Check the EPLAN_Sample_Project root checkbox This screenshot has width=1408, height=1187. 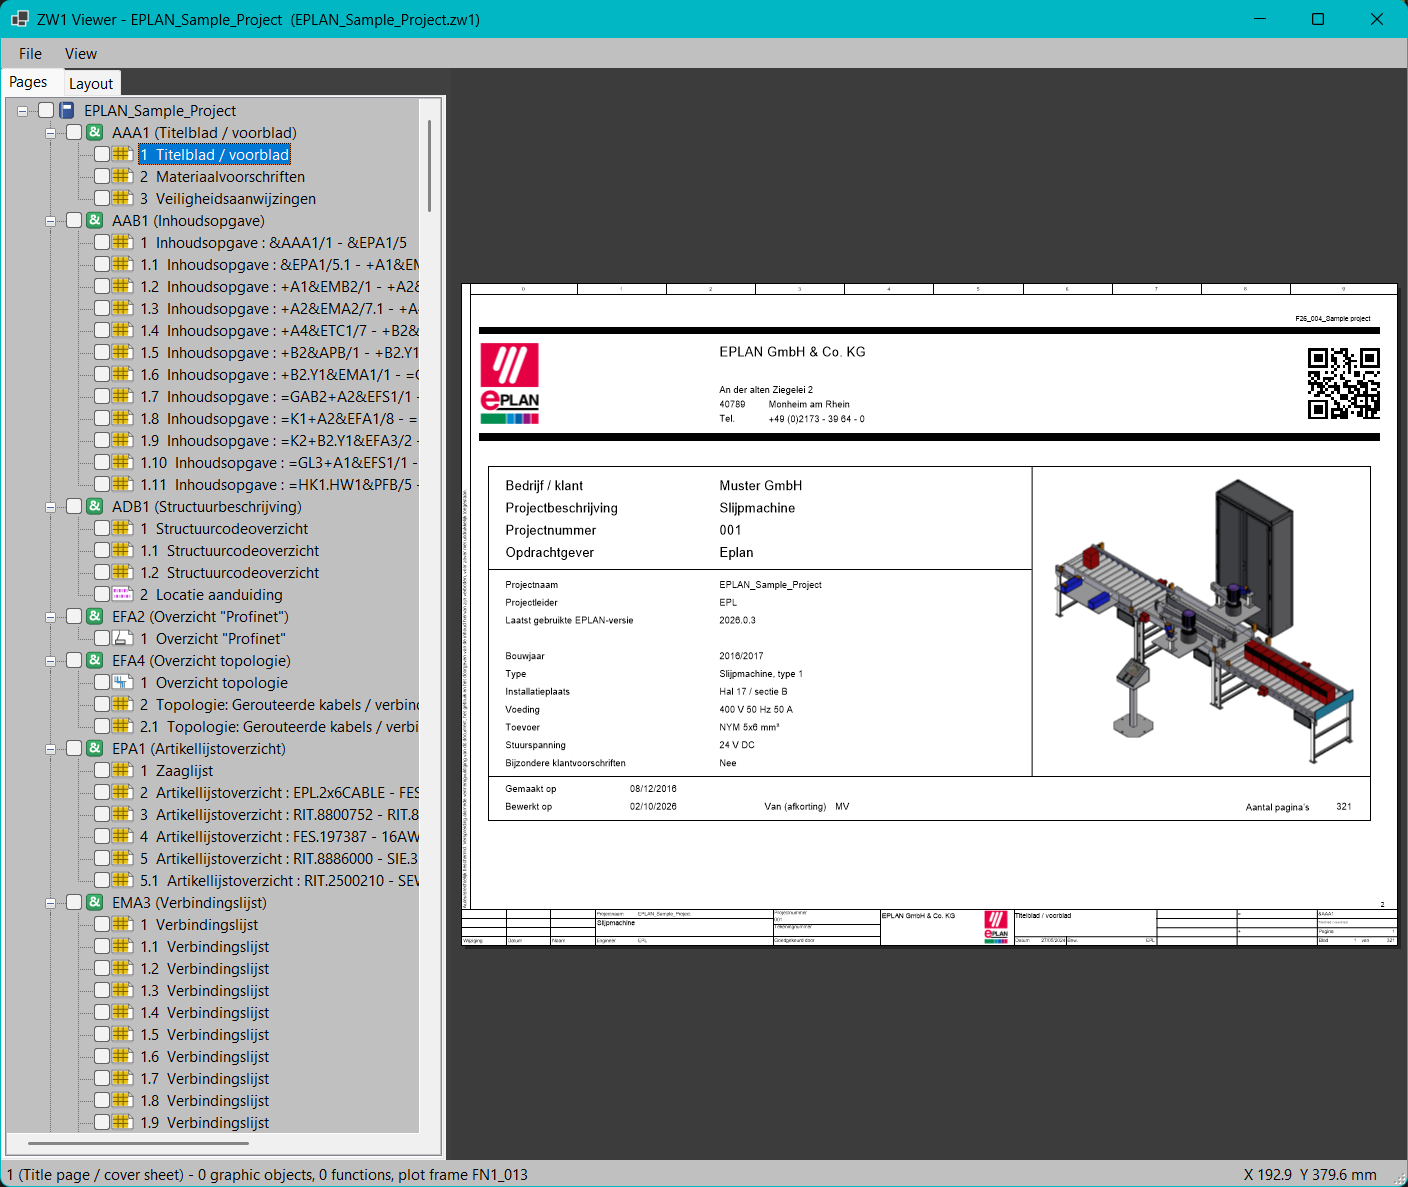point(46,111)
